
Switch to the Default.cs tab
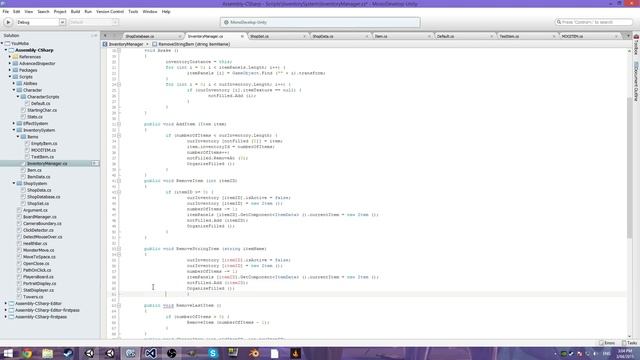[446, 36]
